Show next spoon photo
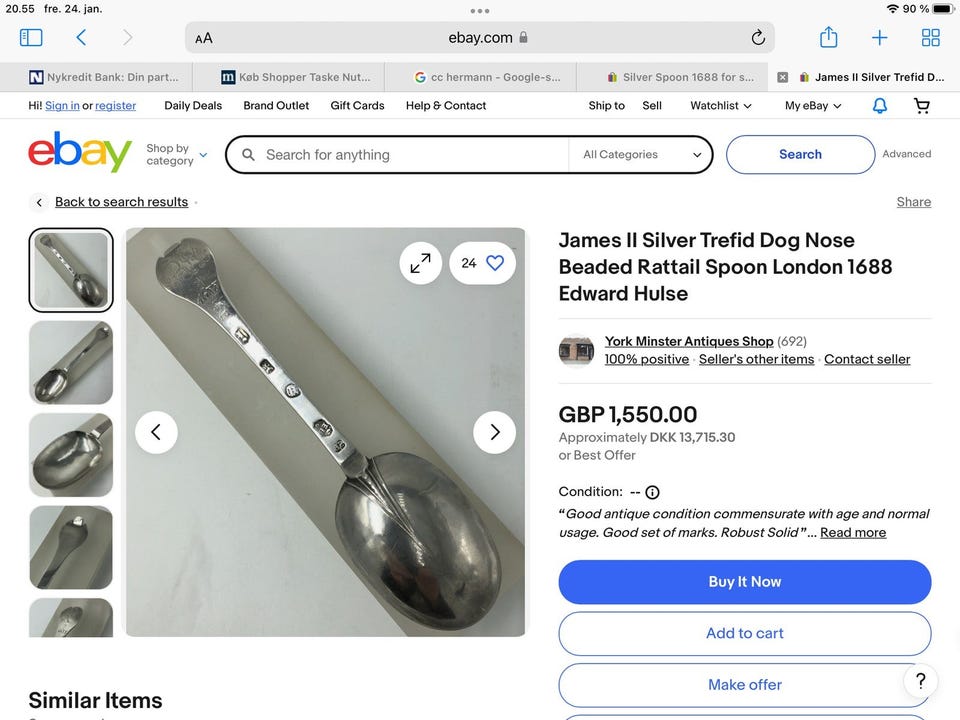 point(494,432)
